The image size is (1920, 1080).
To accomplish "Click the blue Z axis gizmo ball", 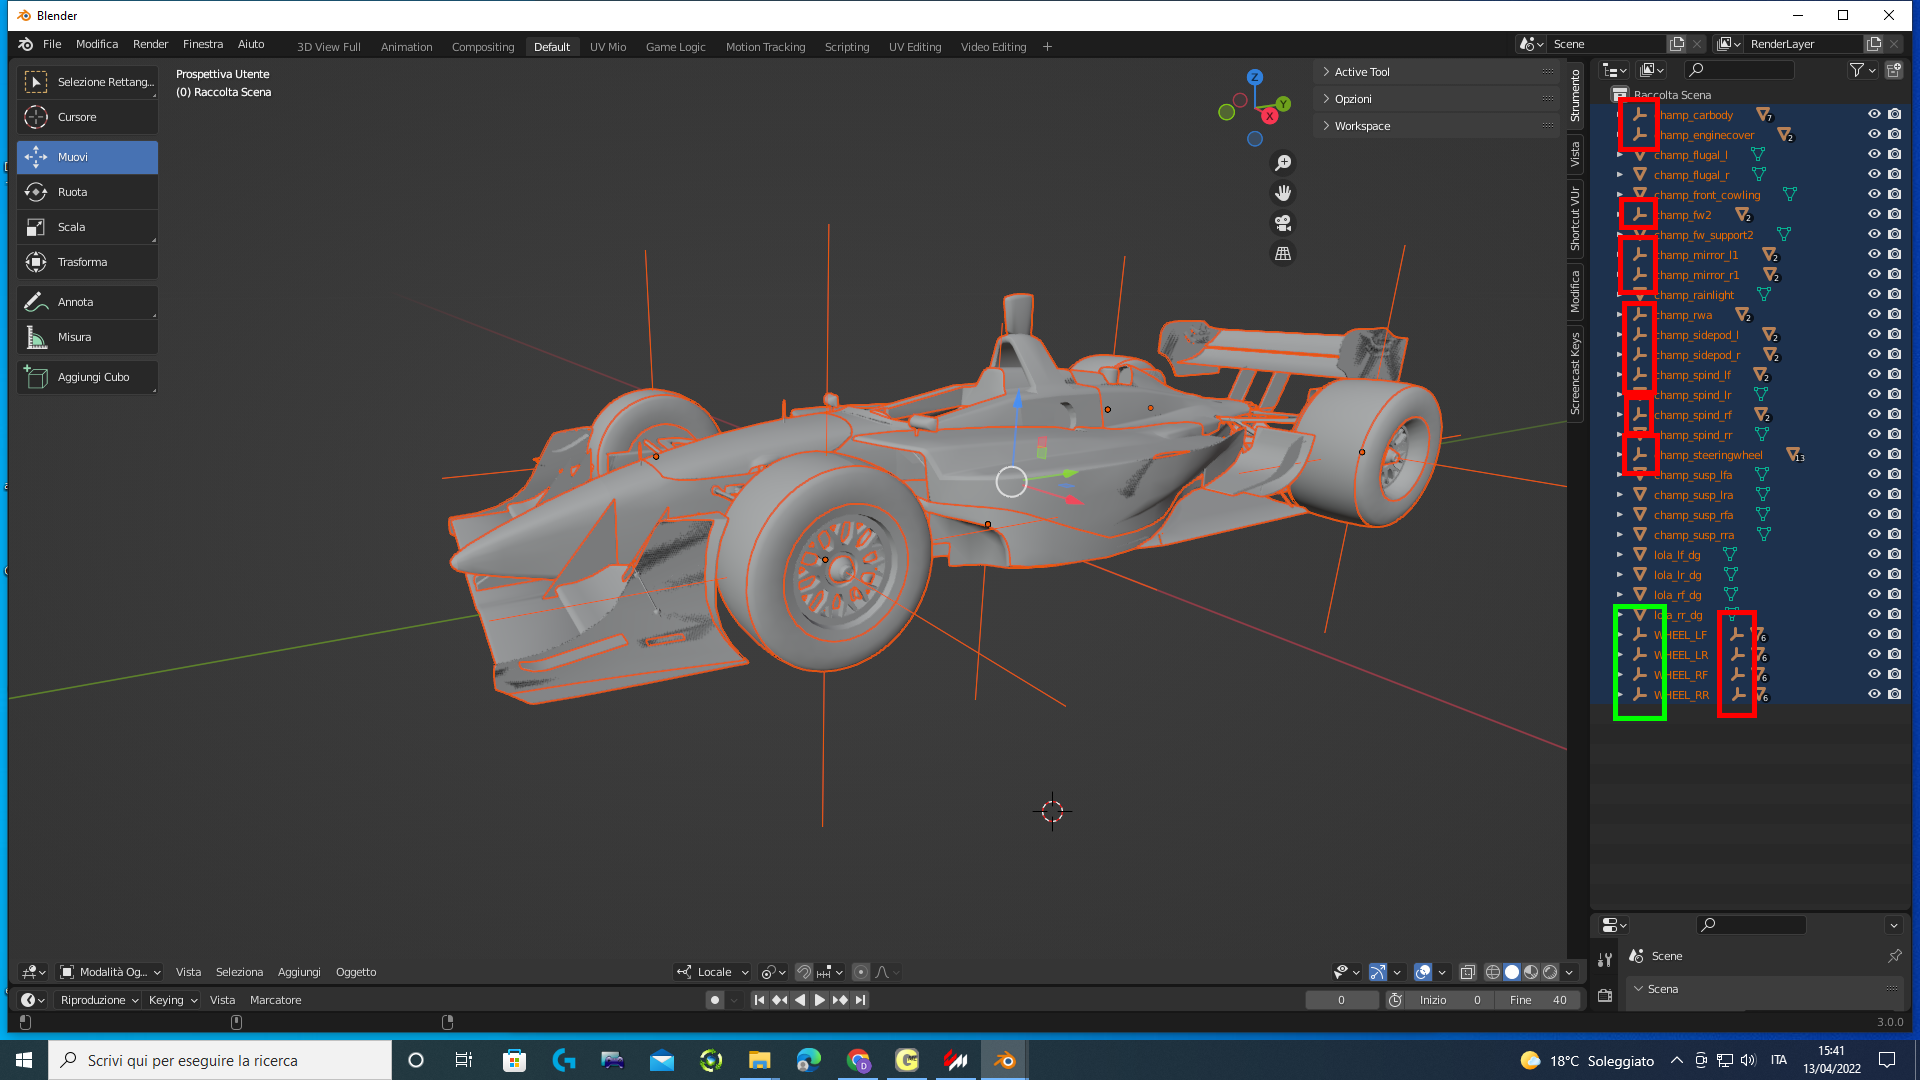I will click(1255, 77).
